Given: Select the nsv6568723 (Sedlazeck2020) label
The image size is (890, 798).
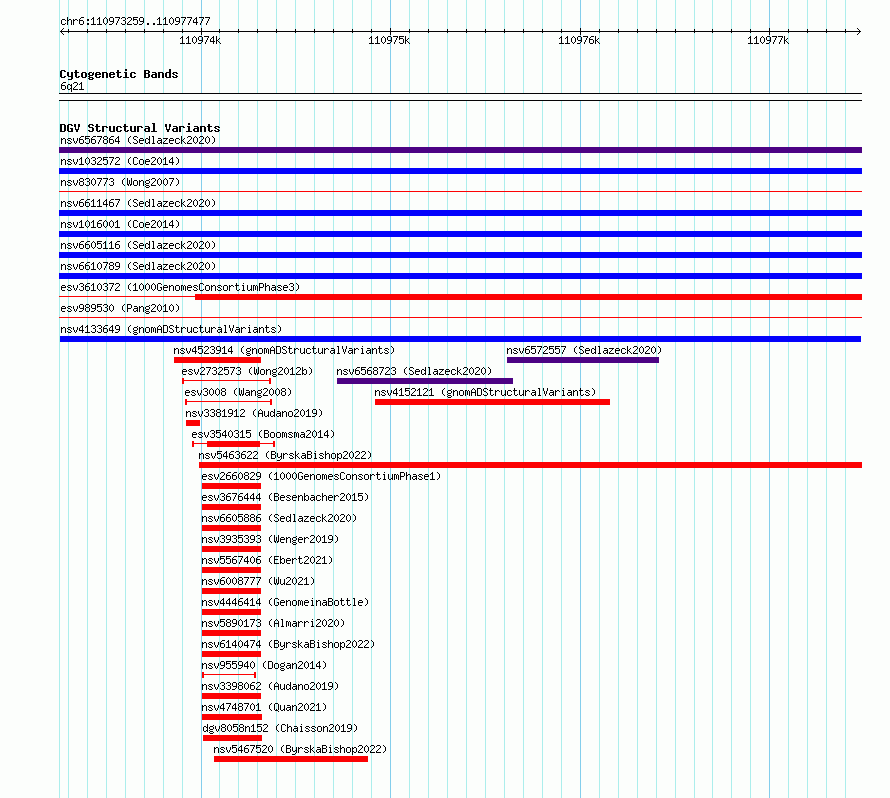Looking at the screenshot, I should point(414,371).
